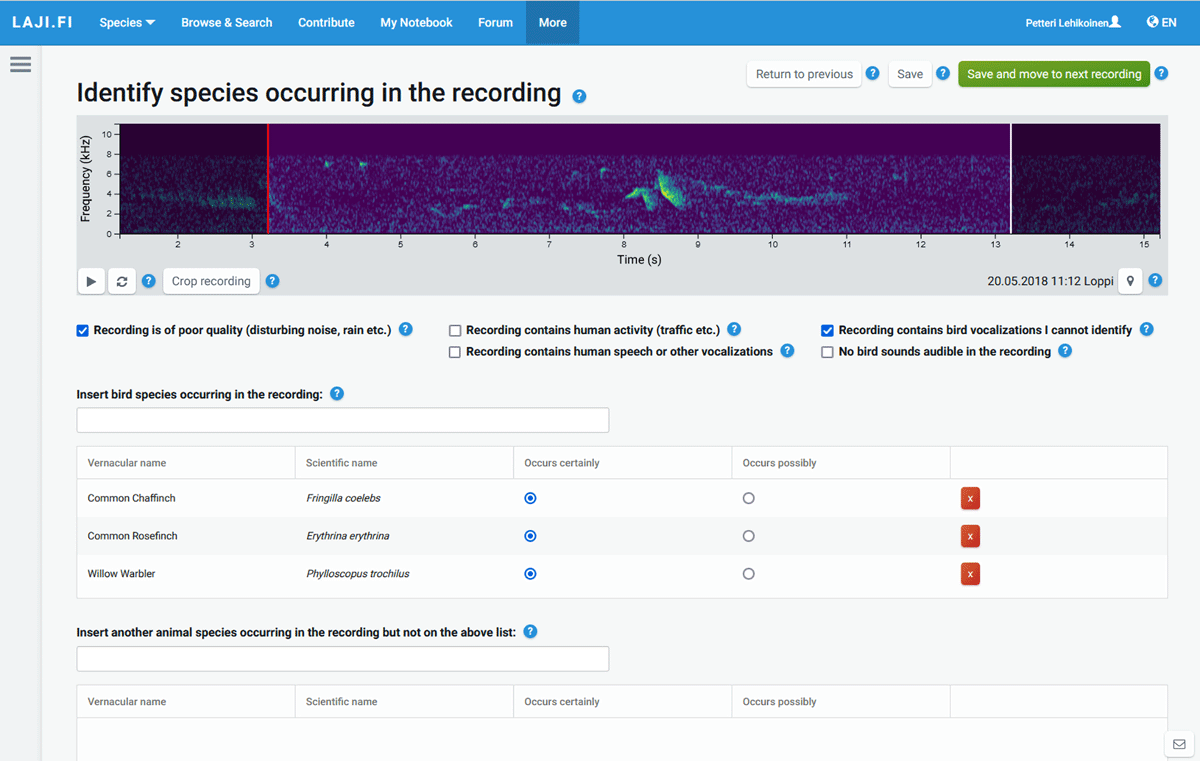Go to Browse & Search
This screenshot has width=1200, height=761.
(x=226, y=22)
